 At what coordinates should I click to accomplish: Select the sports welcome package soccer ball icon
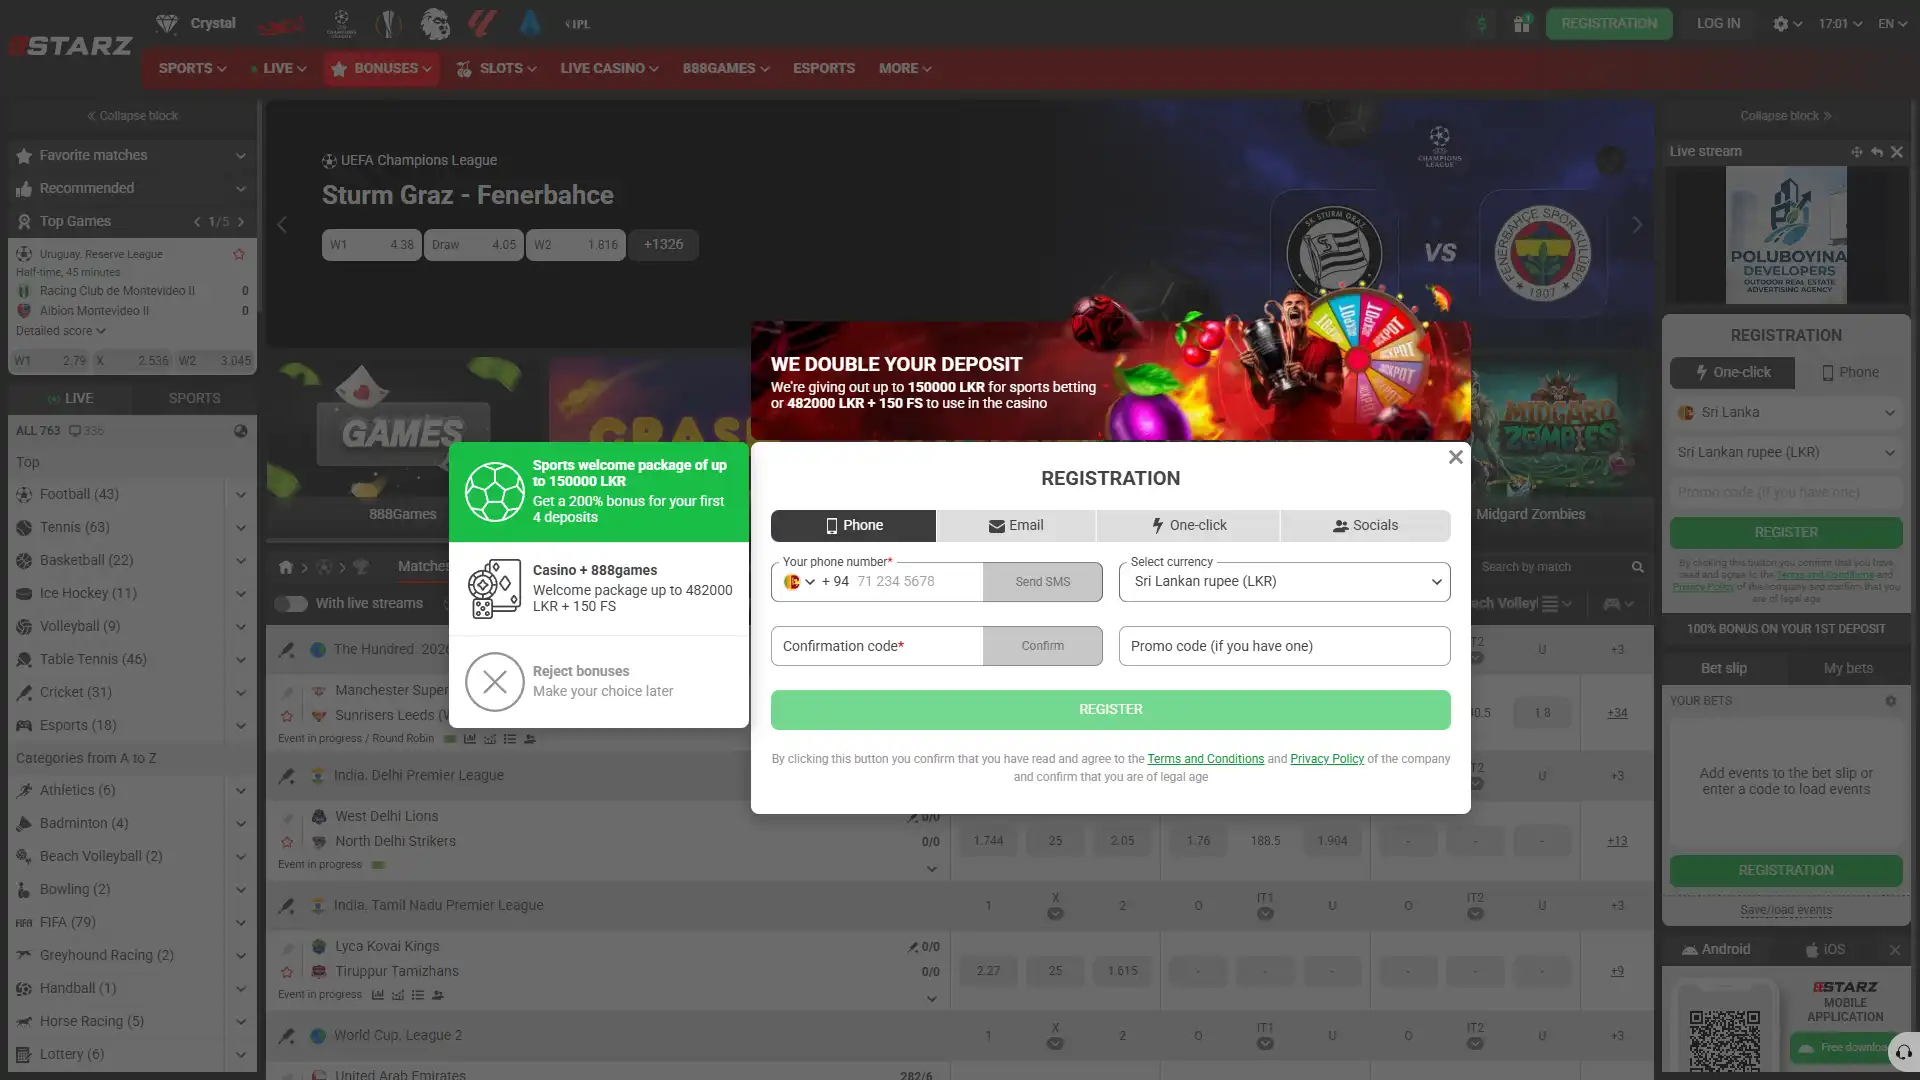tap(494, 491)
